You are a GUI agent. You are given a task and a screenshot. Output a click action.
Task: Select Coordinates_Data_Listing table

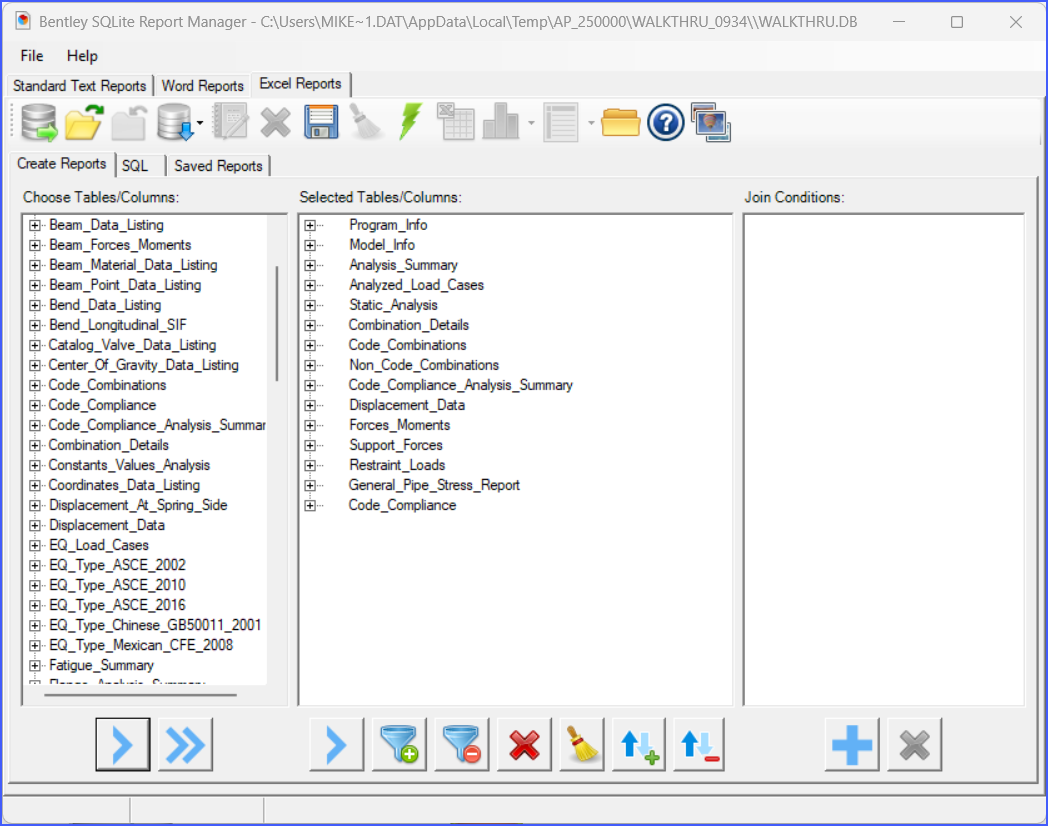point(124,485)
